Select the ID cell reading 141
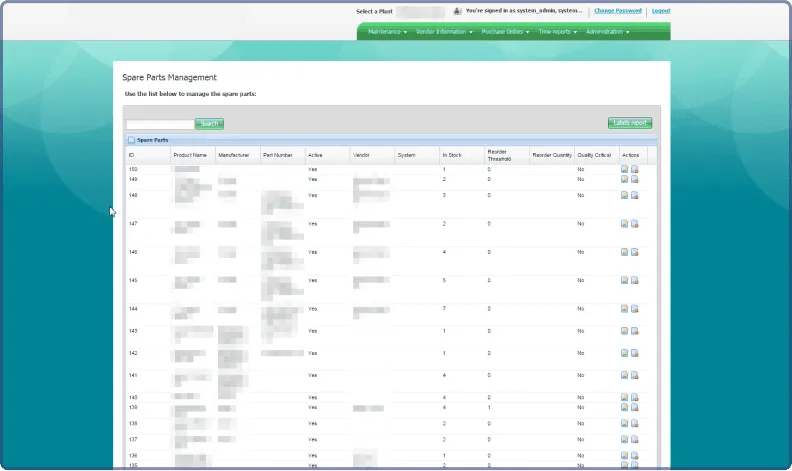The image size is (792, 471). 133,375
